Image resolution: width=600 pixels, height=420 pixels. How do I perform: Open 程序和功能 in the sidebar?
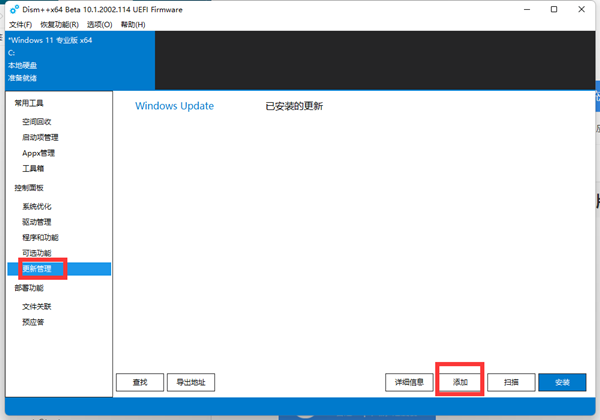[40, 238]
